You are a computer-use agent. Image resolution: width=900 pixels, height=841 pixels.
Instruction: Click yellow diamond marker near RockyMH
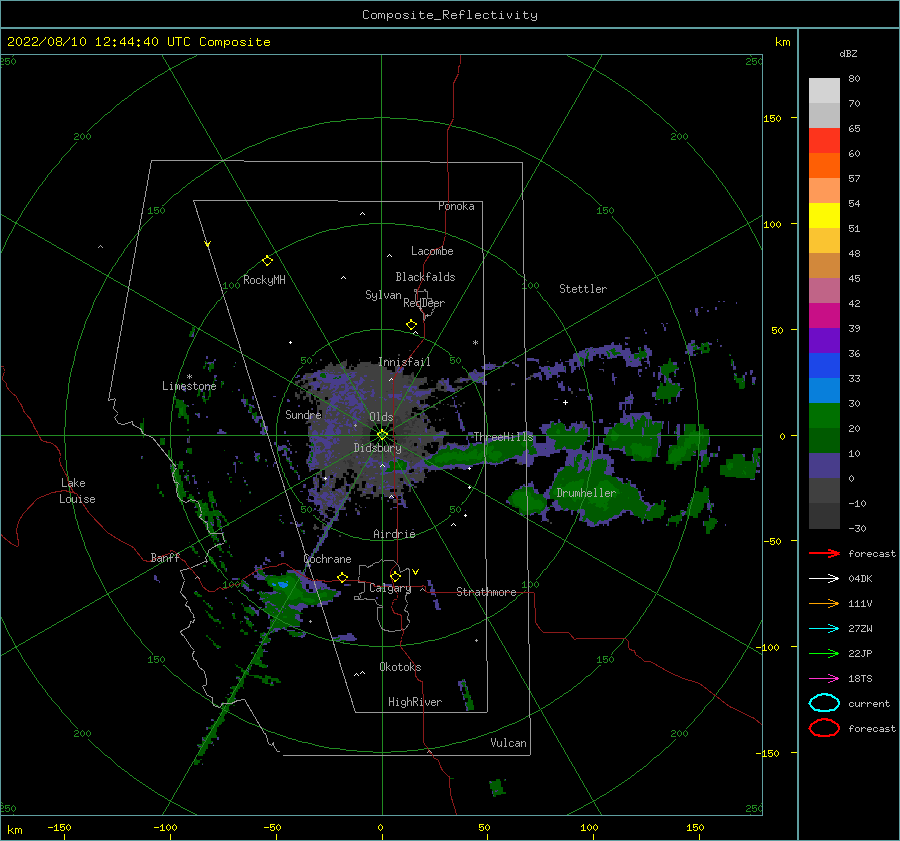click(x=267, y=261)
